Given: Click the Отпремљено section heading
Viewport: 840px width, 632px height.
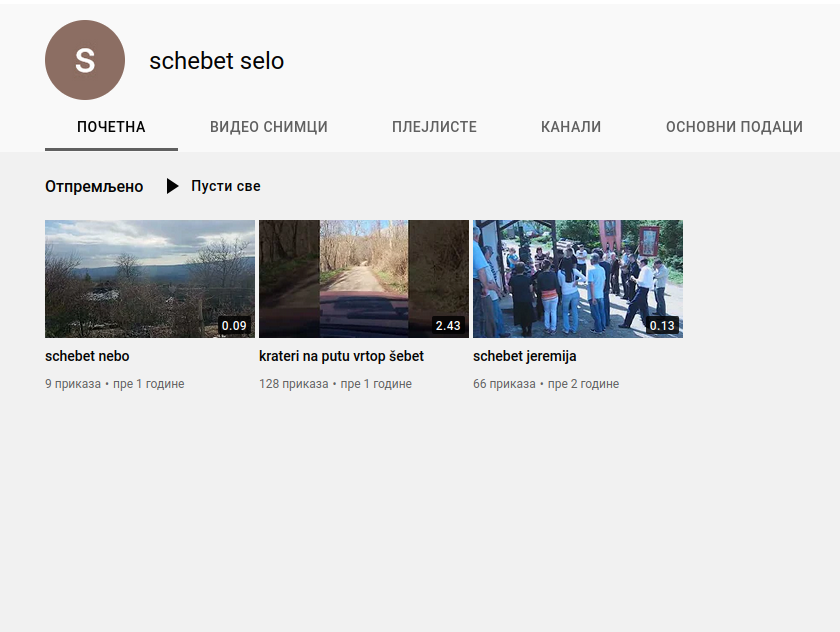Looking at the screenshot, I should (94, 186).
